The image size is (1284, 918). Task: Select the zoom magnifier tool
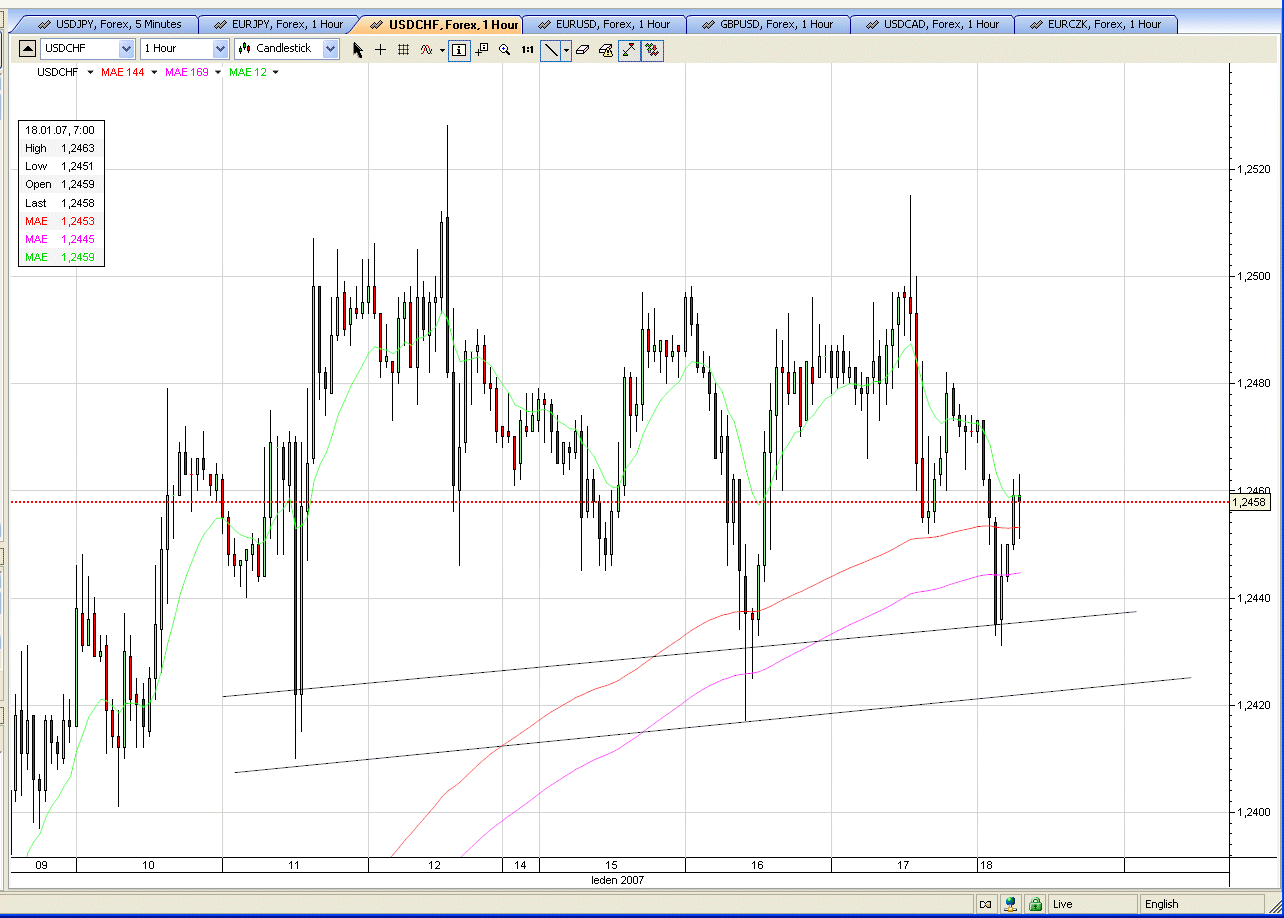505,49
